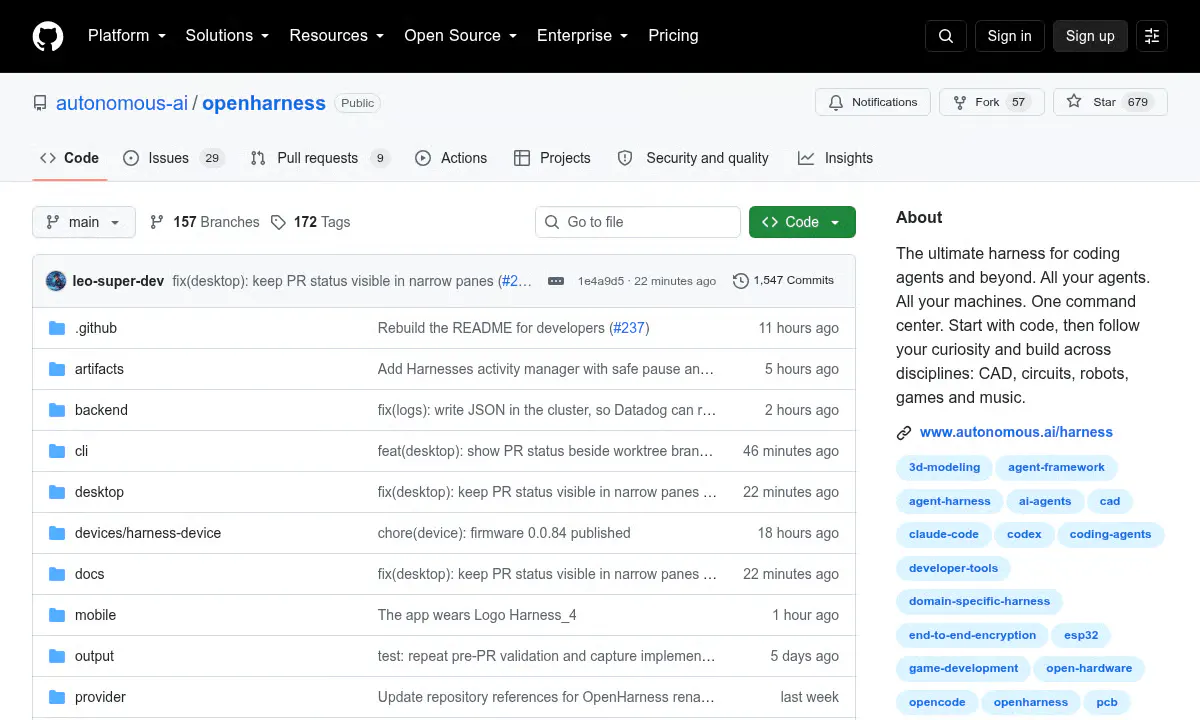This screenshot has height=720, width=1200.
Task: Expand commit message ellipsis button
Action: [x=556, y=281]
